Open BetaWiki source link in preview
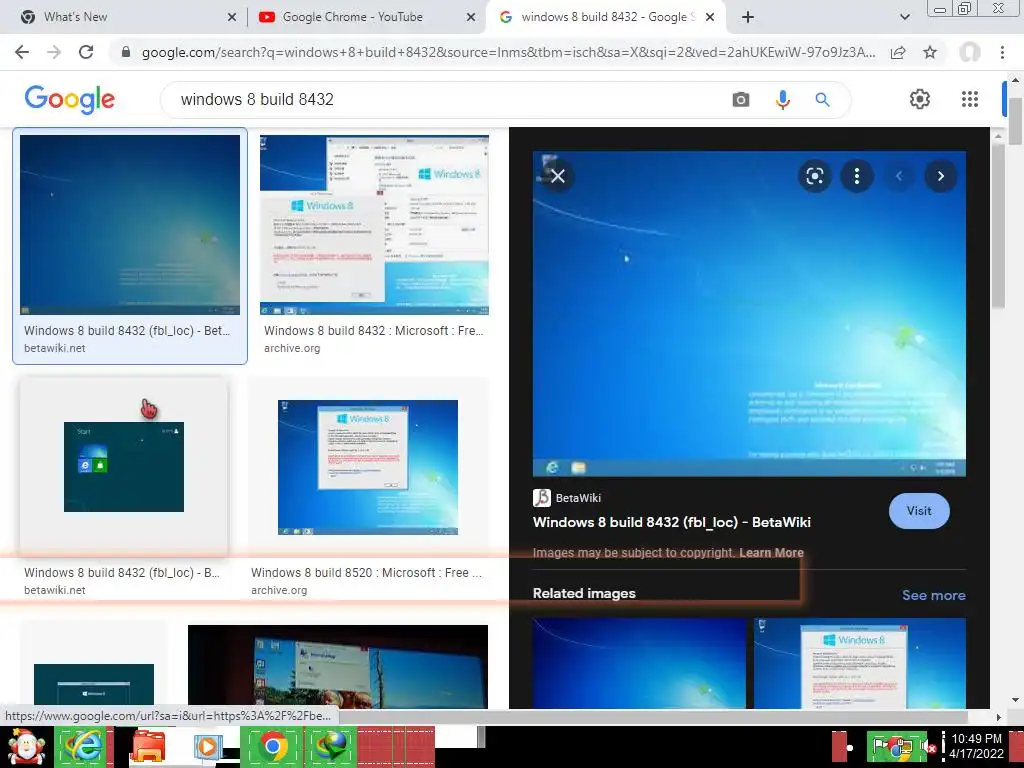Image resolution: width=1024 pixels, height=768 pixels. (567, 498)
